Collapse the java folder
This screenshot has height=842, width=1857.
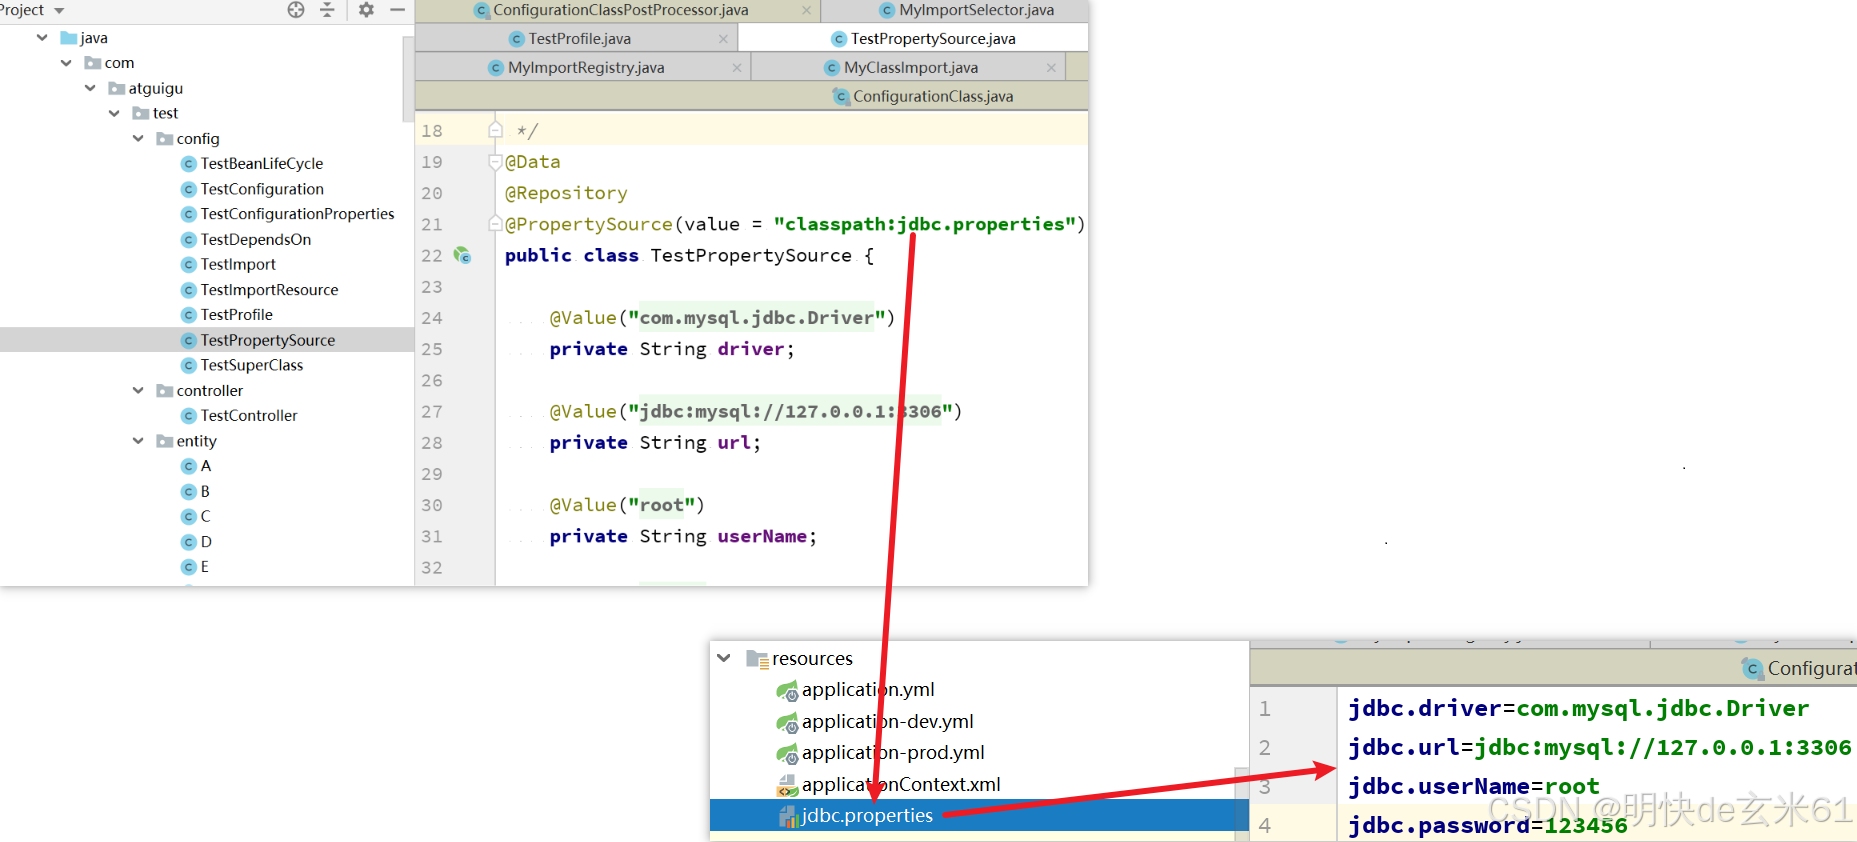click(42, 38)
